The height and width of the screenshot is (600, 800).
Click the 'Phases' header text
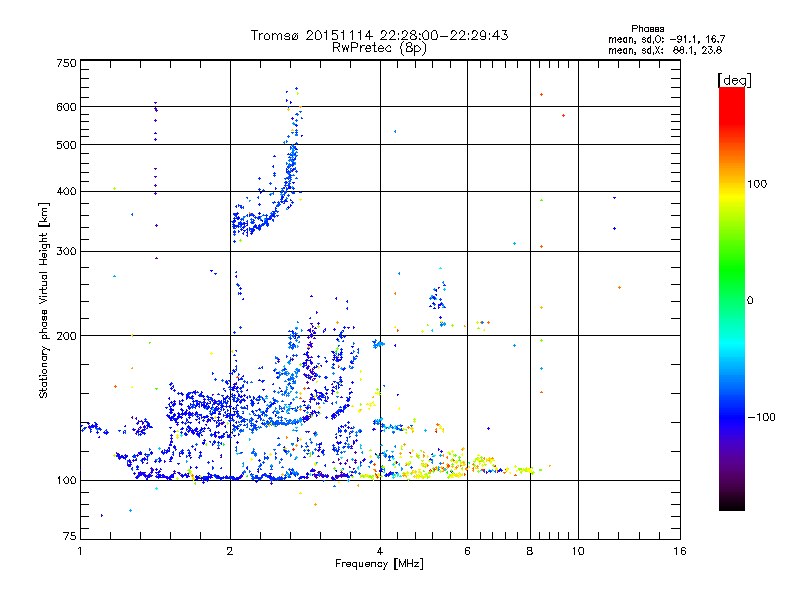647,29
